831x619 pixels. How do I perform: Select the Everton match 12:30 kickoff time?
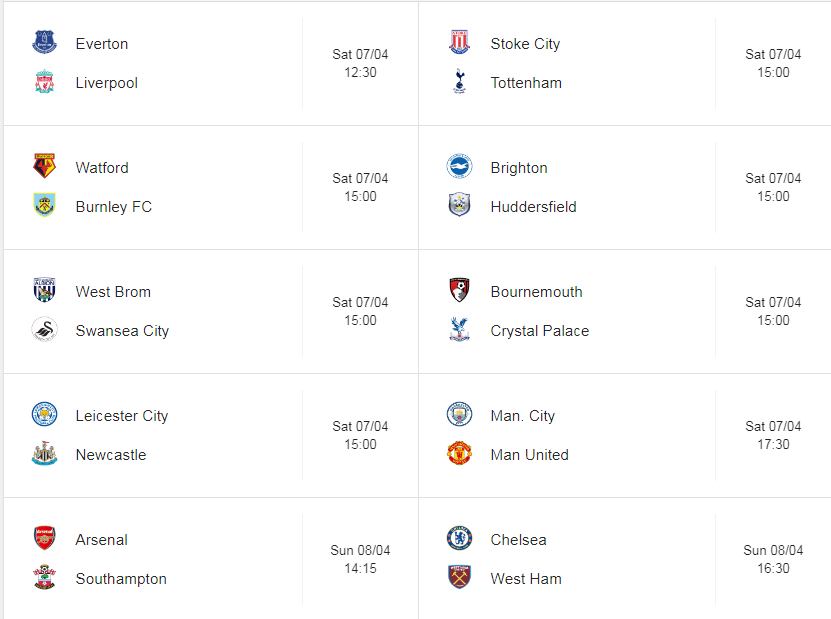[360, 72]
